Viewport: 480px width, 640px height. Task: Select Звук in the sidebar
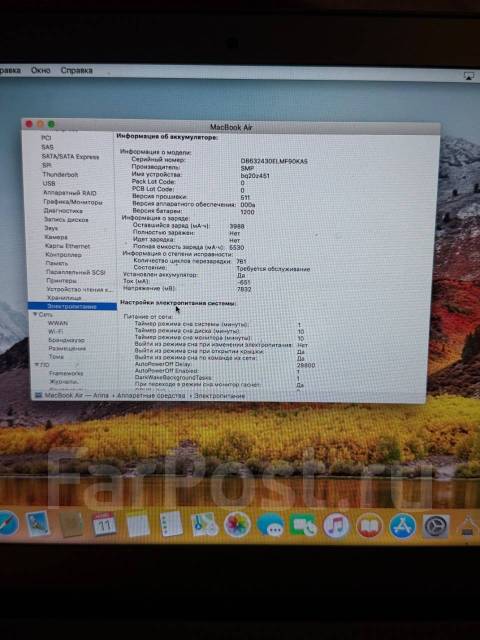[x=51, y=228]
